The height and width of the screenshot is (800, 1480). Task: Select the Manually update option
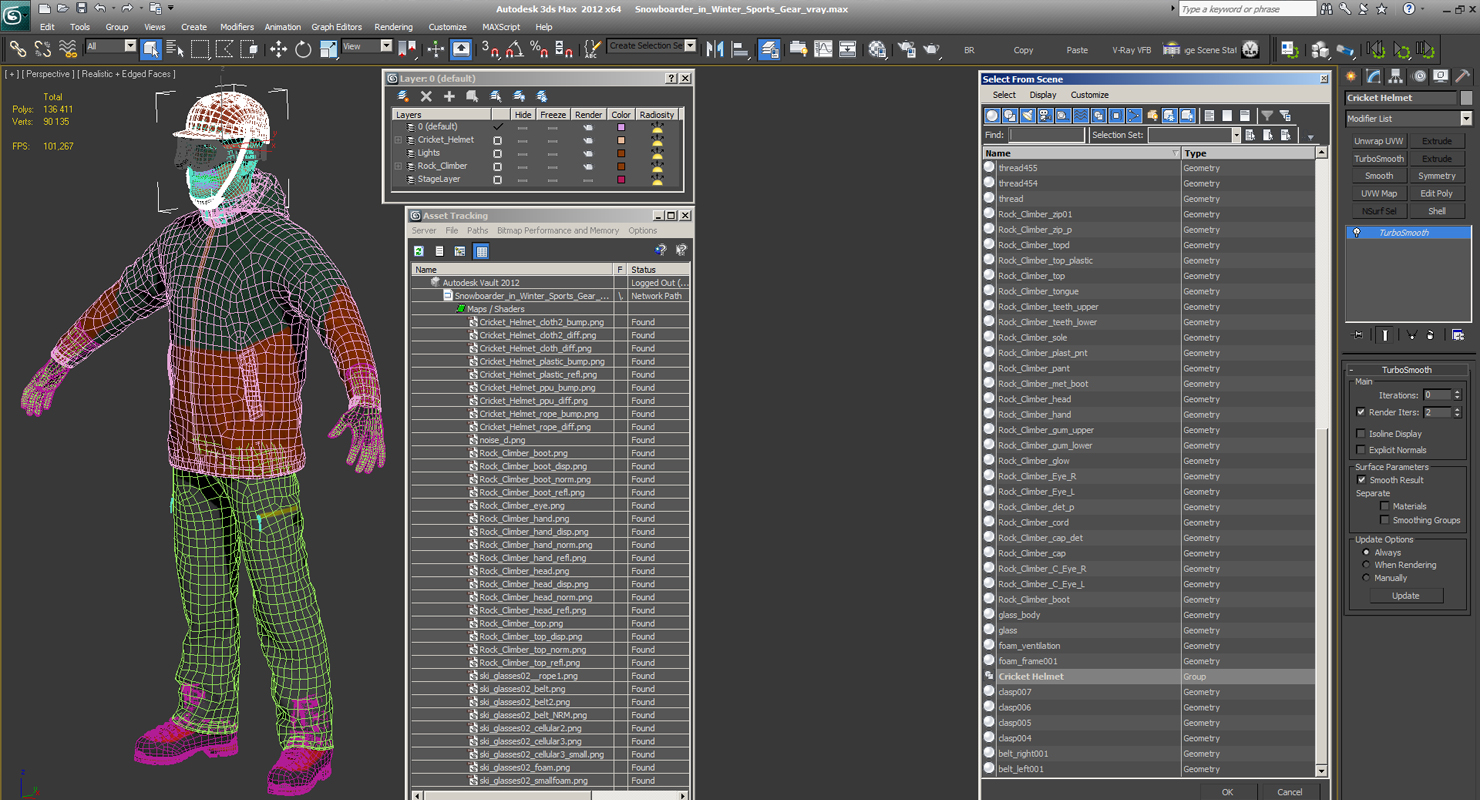pyautogui.click(x=1366, y=578)
